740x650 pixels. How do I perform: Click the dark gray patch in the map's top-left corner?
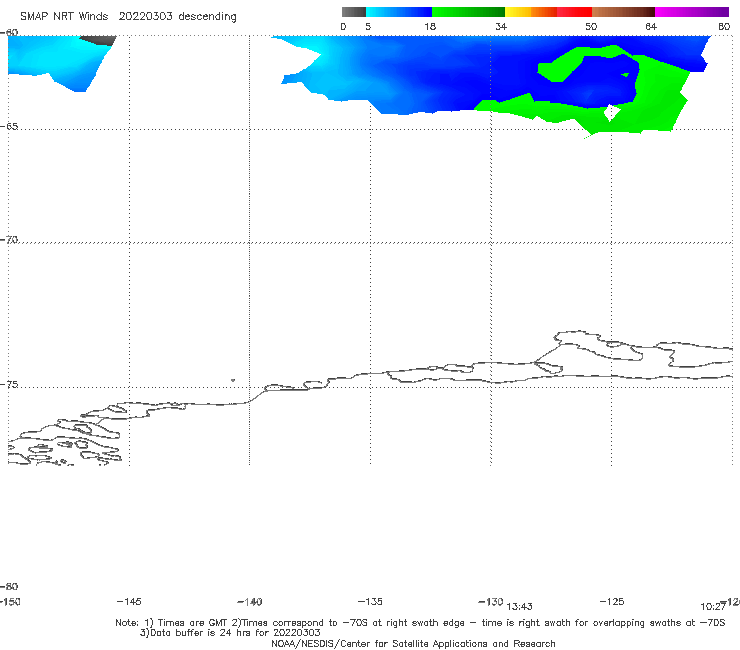pos(100,40)
